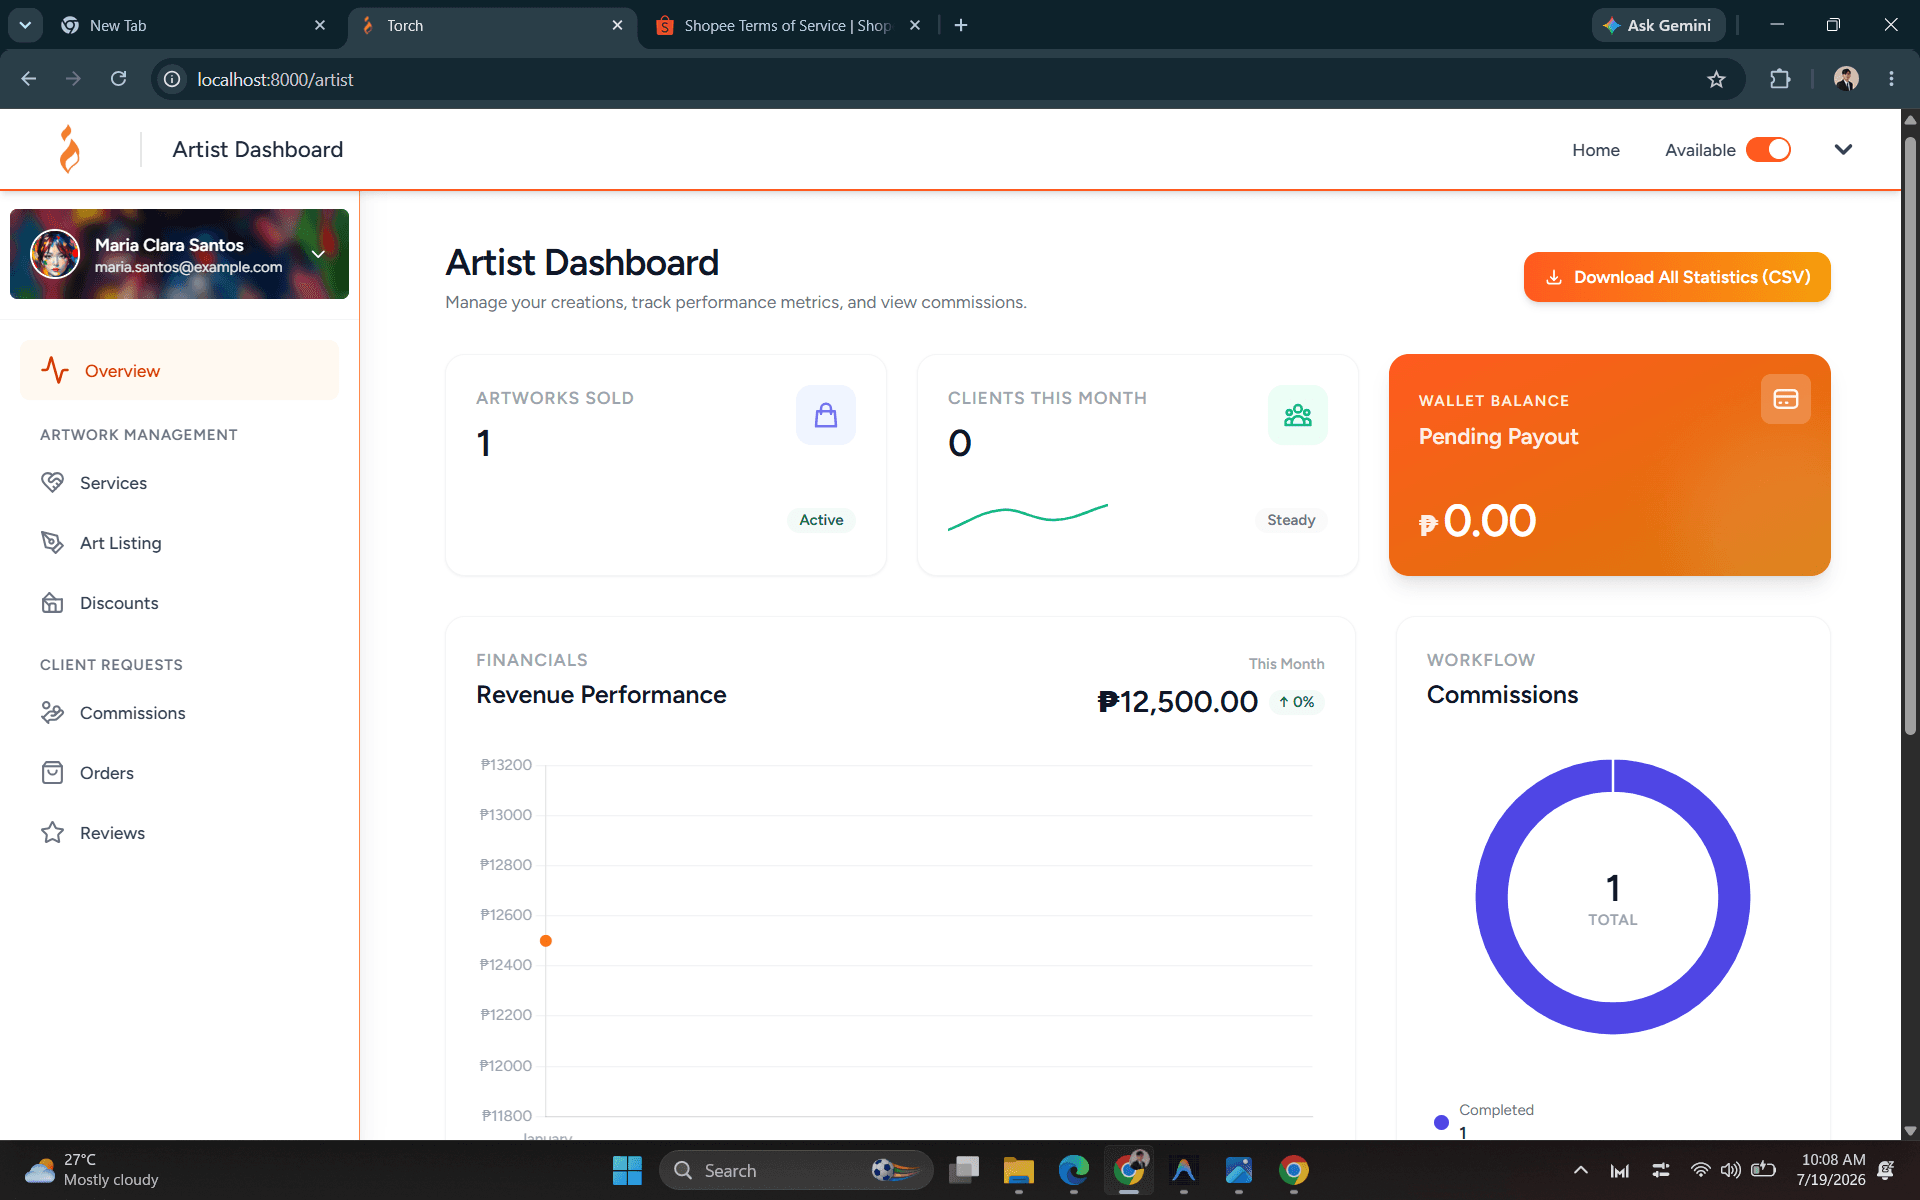
Task: Reload the artist page
Action: click(x=118, y=79)
